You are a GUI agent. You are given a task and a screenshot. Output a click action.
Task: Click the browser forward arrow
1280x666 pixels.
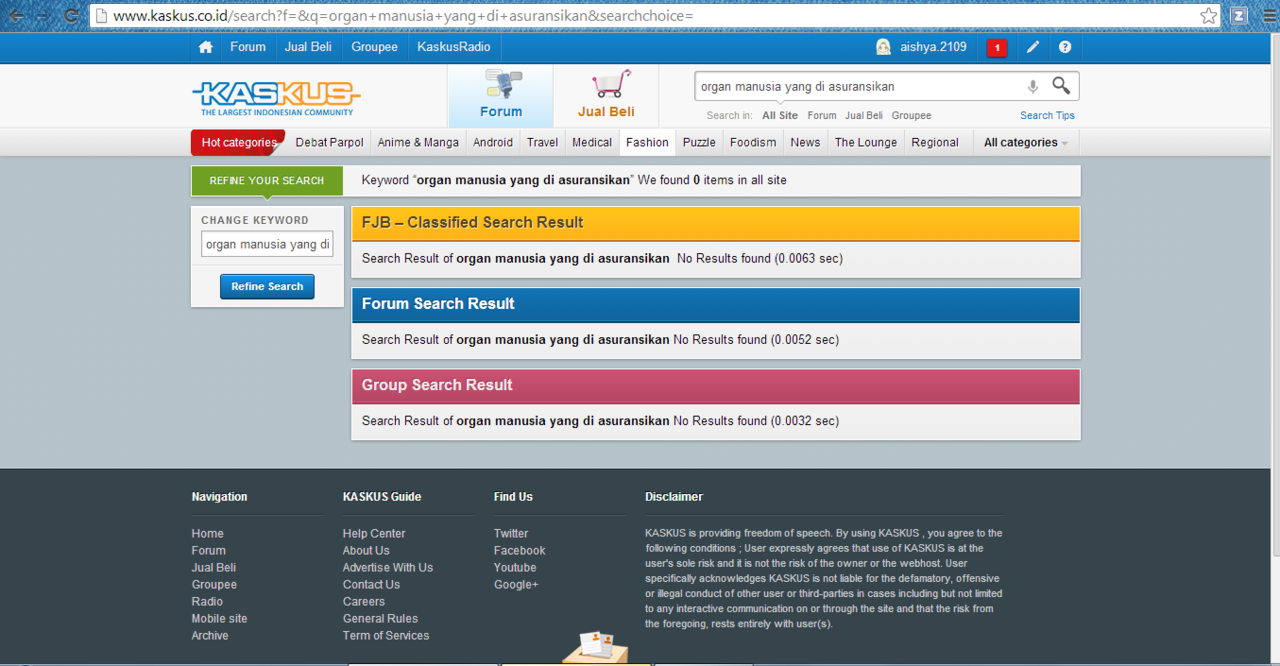(44, 16)
